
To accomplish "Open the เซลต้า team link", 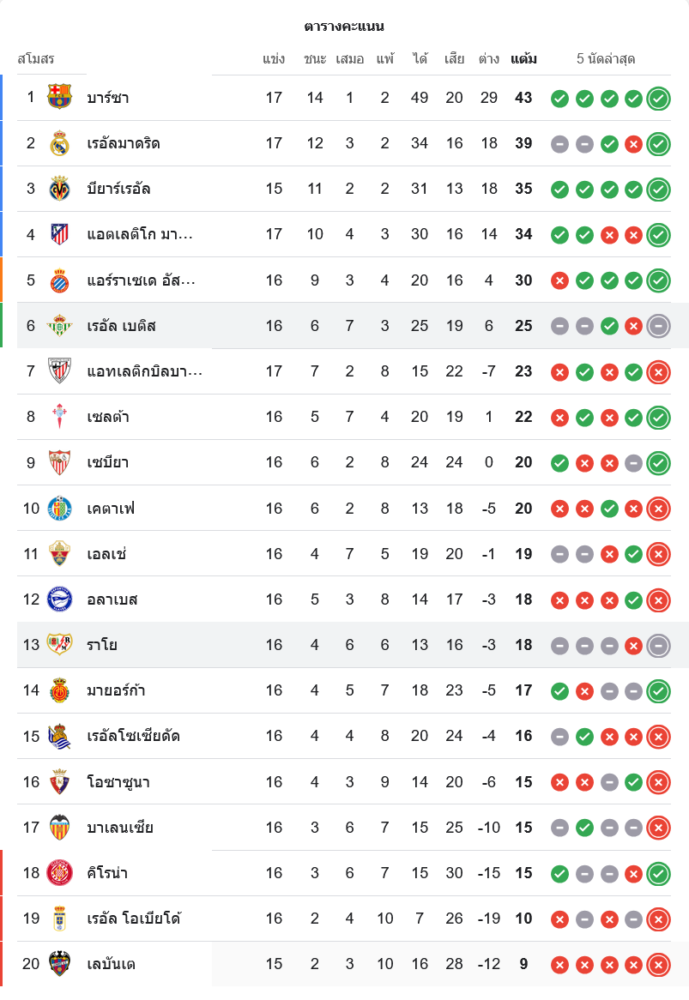I will click(108, 417).
